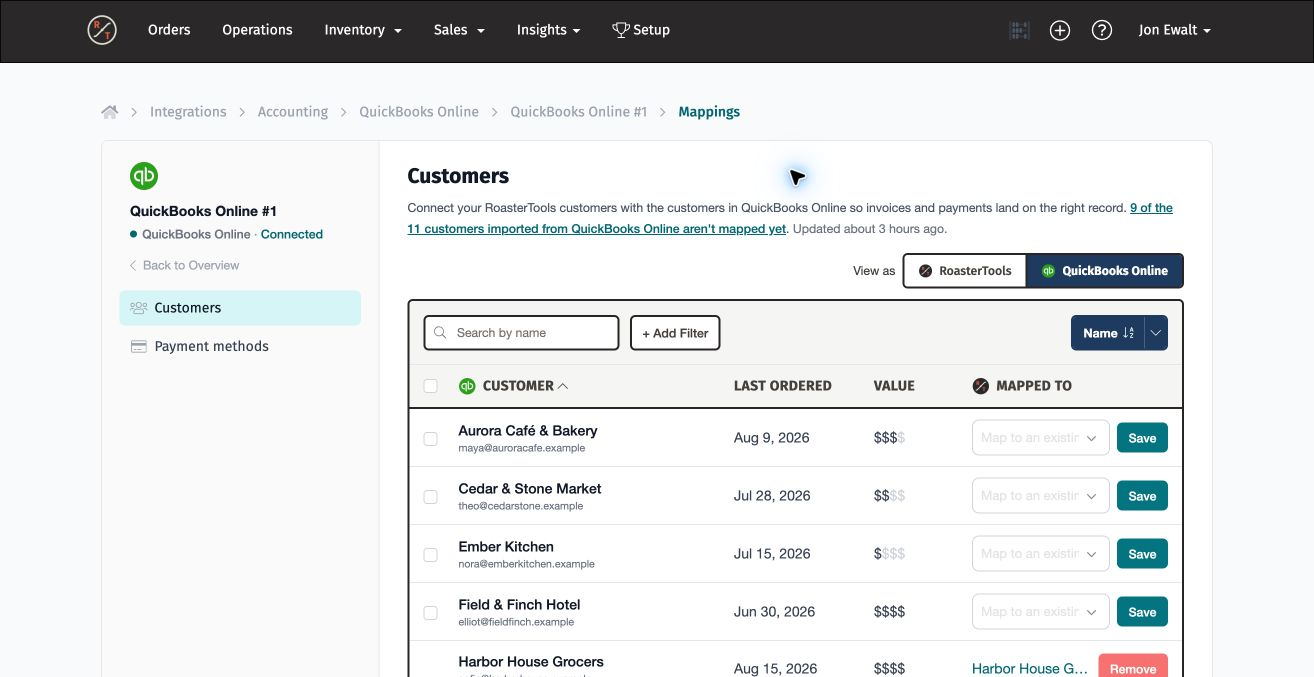Viewport: 1314px width, 677px height.
Task: Switch view to RoasterTools
Action: pyautogui.click(x=965, y=271)
